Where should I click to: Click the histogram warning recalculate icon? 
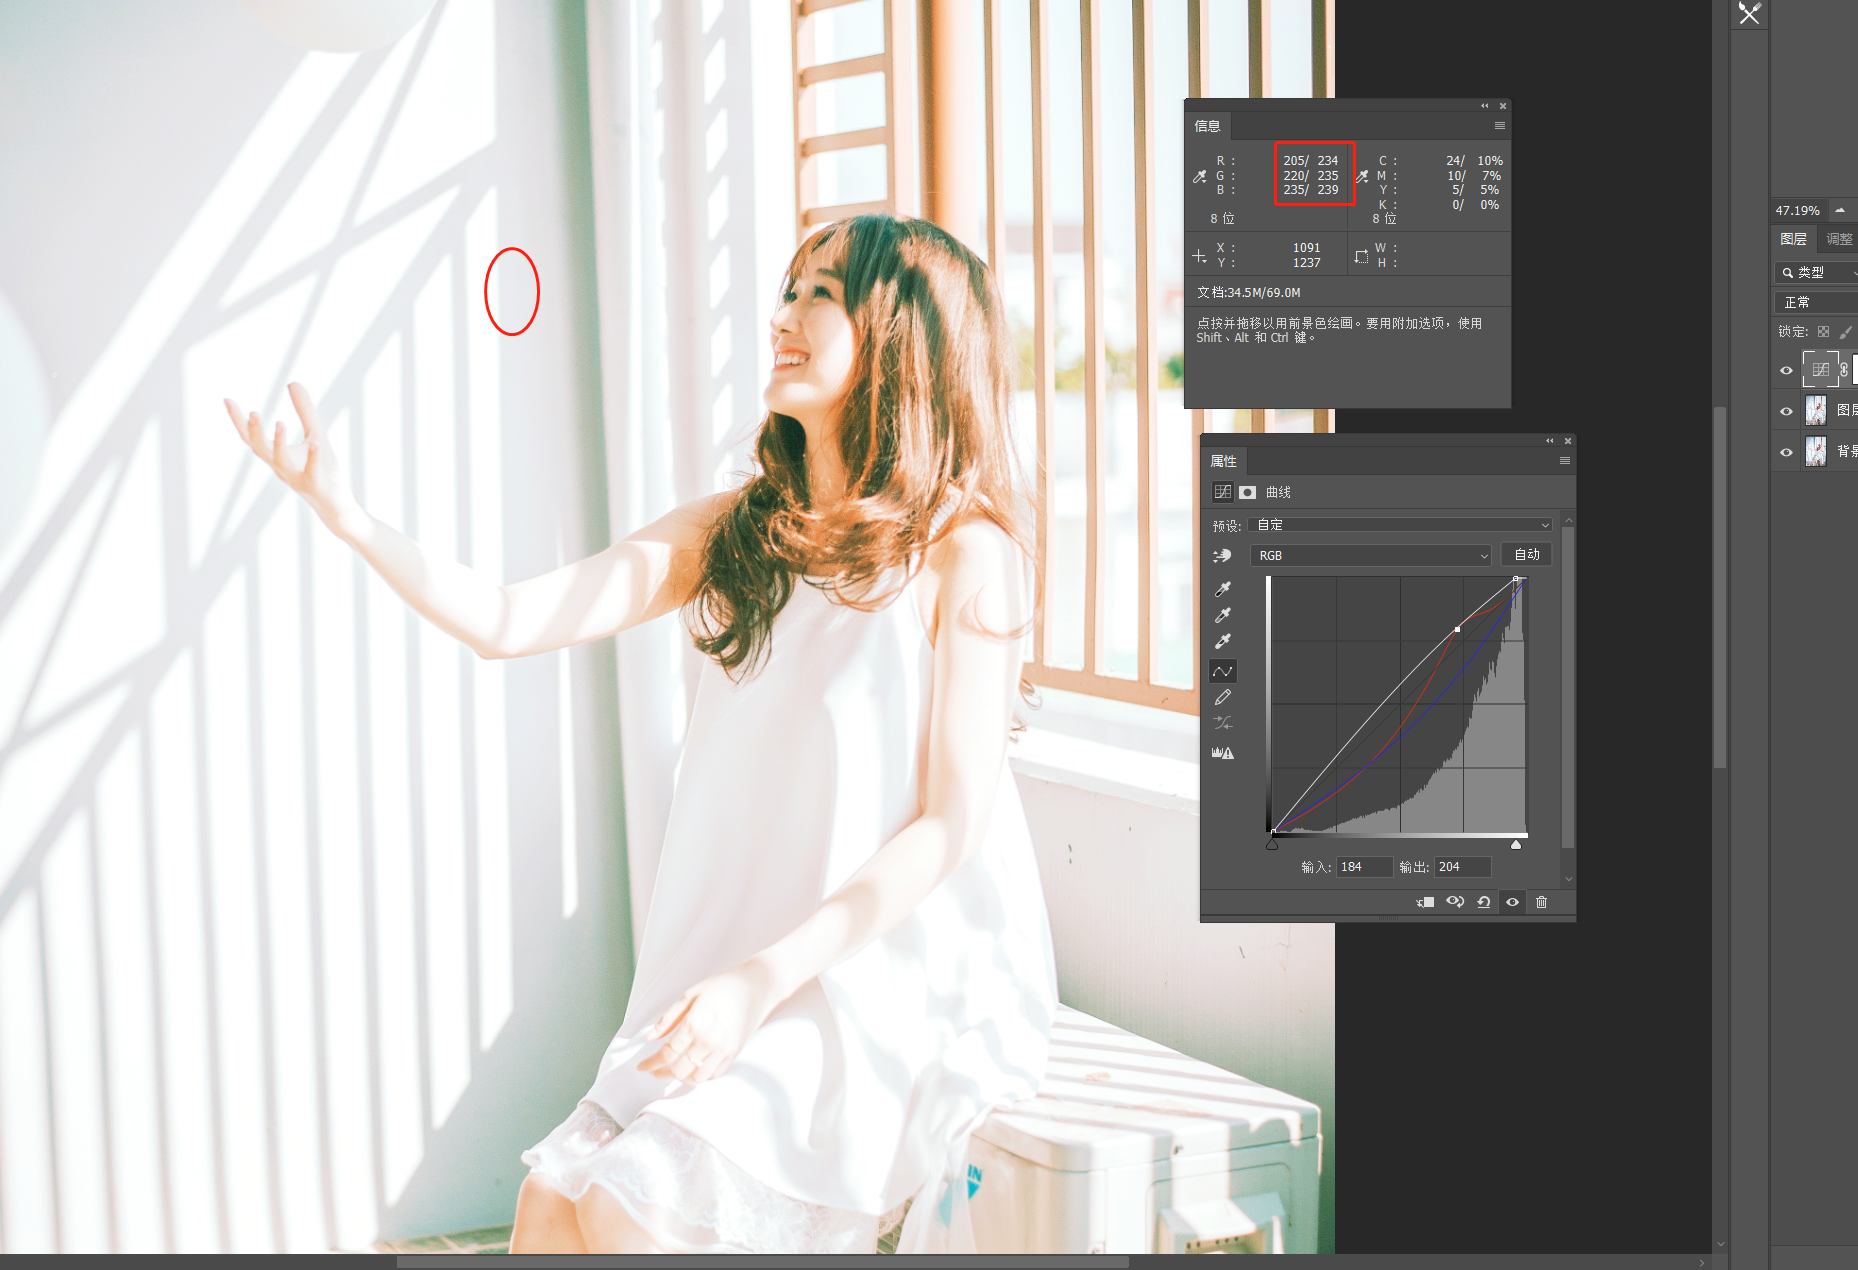click(1222, 753)
